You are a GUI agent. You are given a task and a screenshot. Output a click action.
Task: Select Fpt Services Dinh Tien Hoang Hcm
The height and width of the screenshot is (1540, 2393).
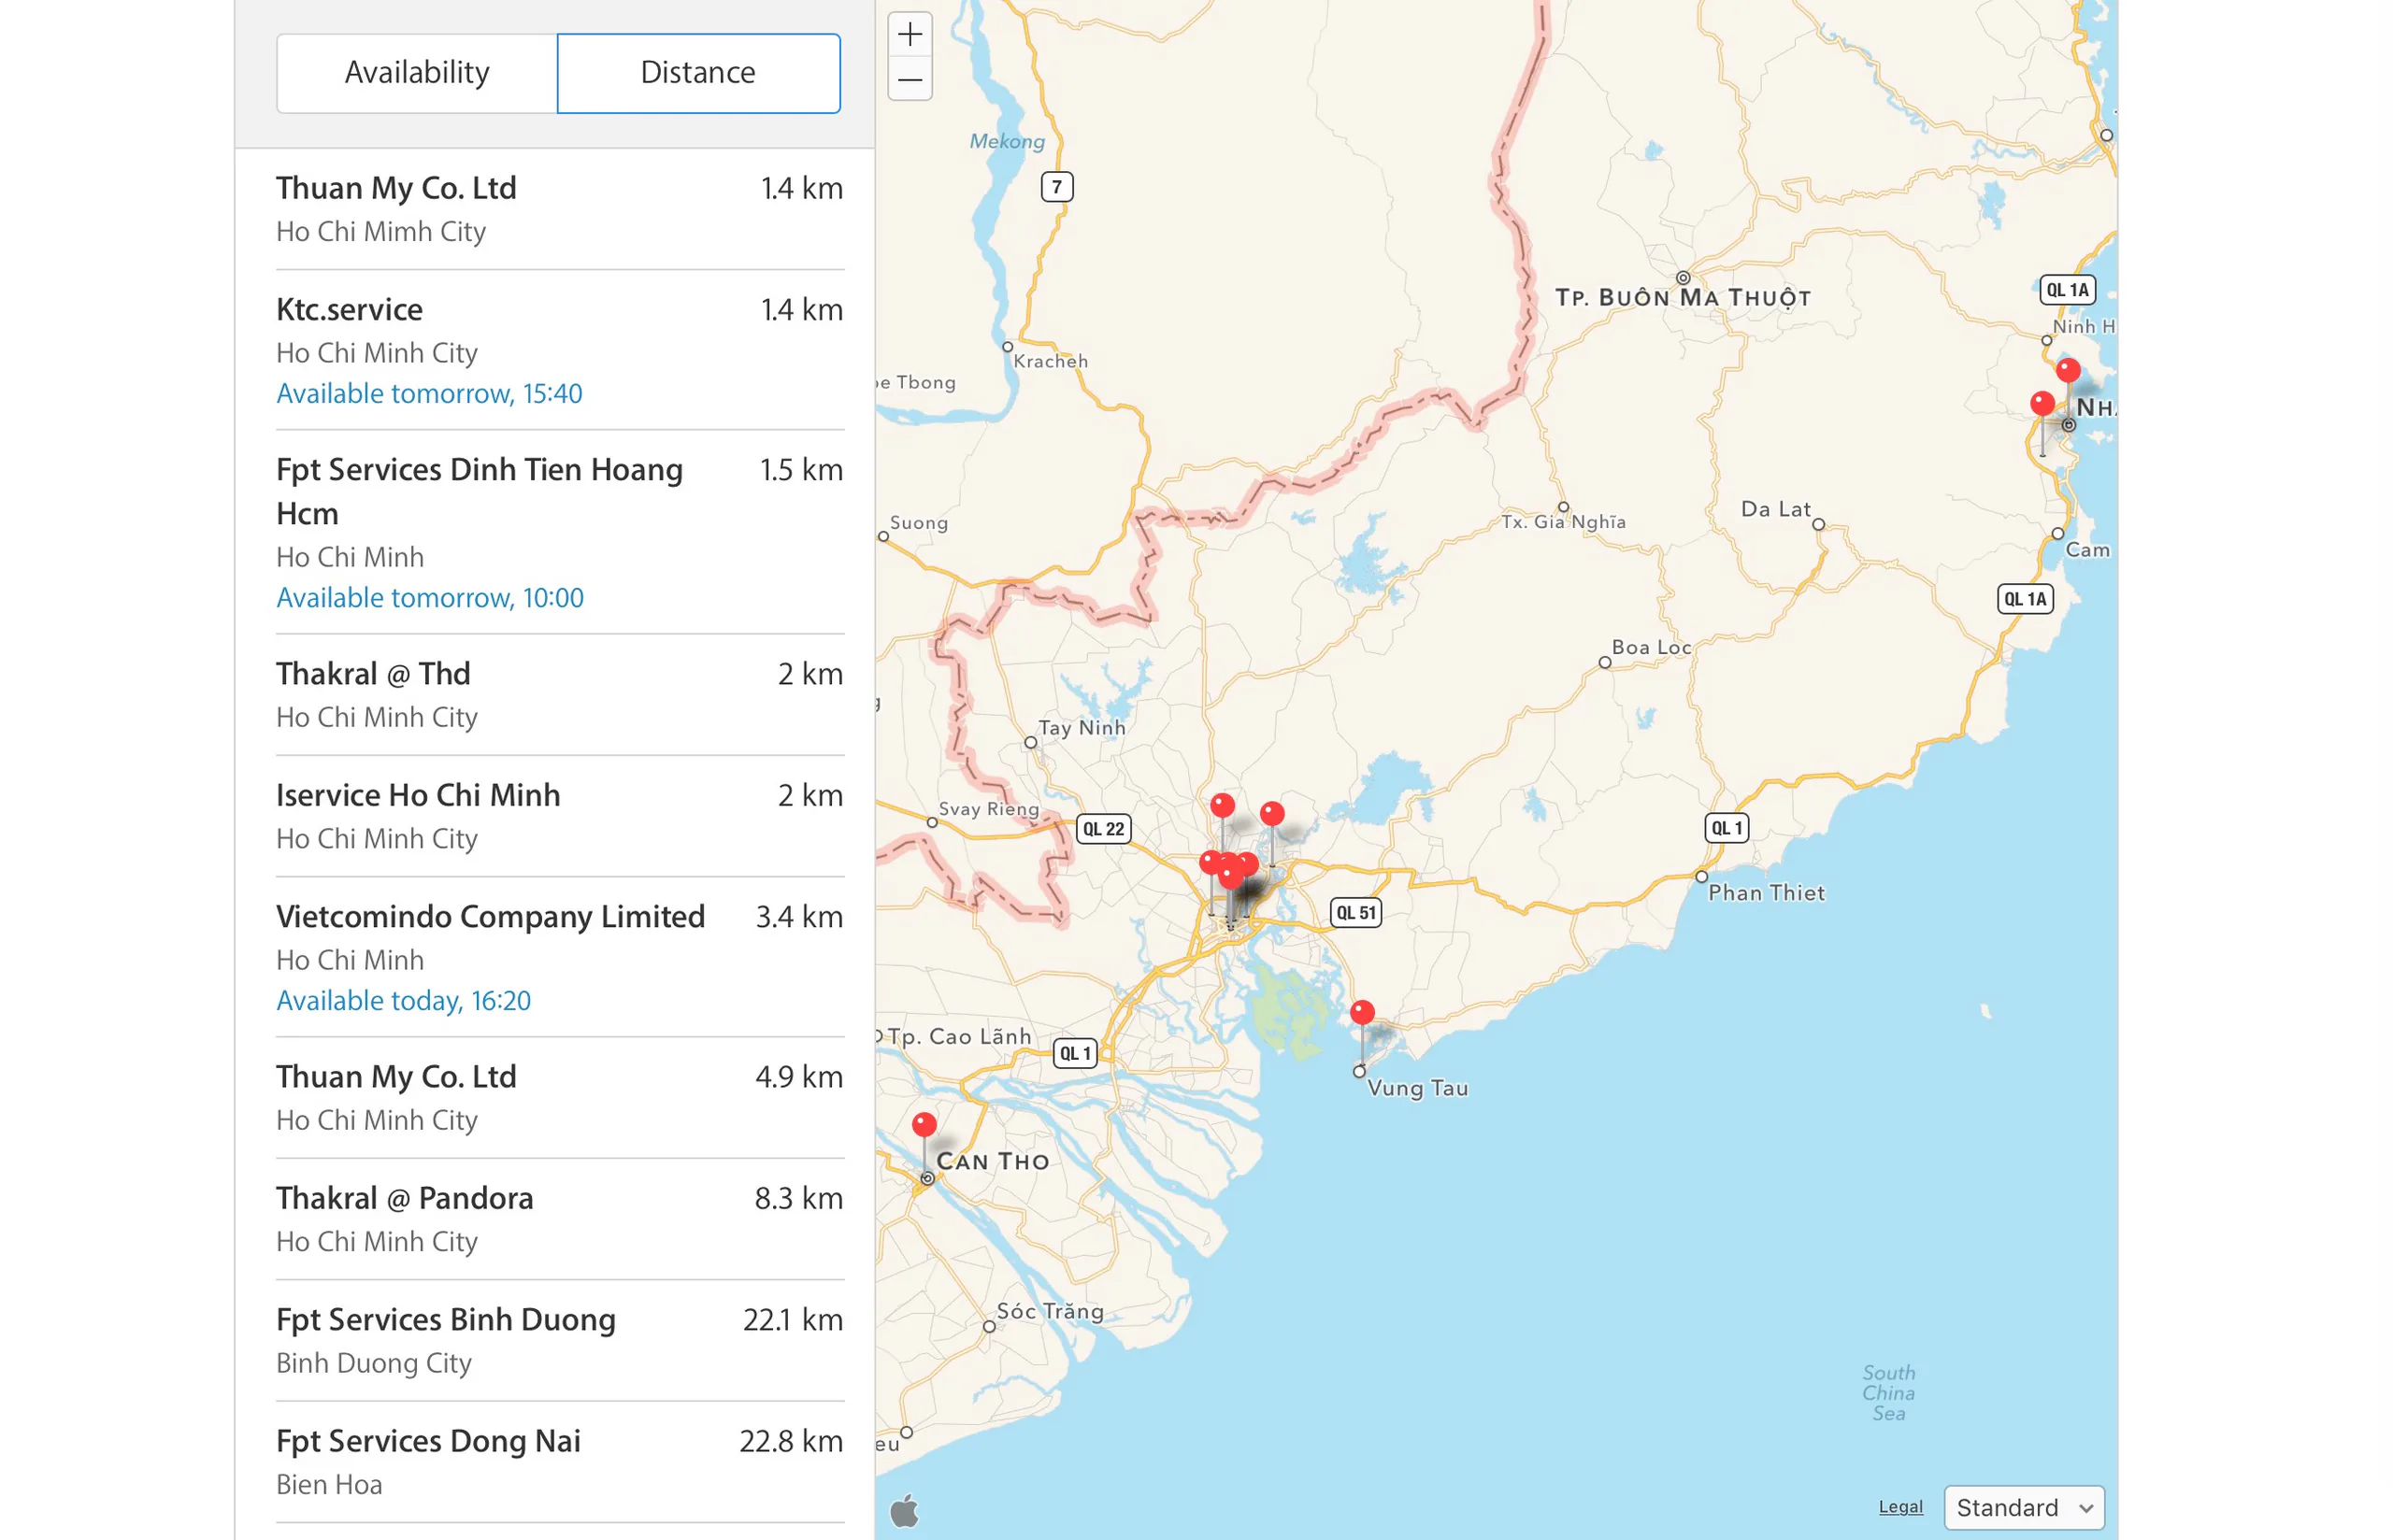560,532
